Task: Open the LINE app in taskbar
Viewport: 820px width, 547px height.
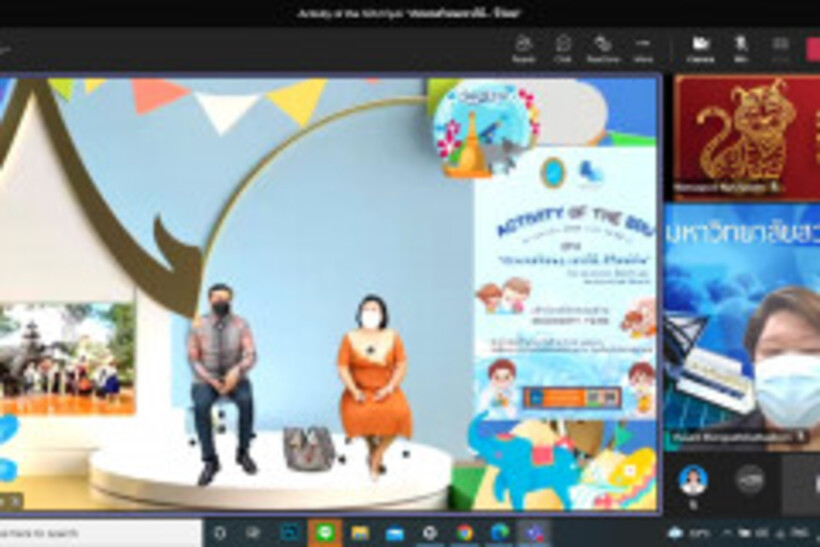Action: pos(324,532)
